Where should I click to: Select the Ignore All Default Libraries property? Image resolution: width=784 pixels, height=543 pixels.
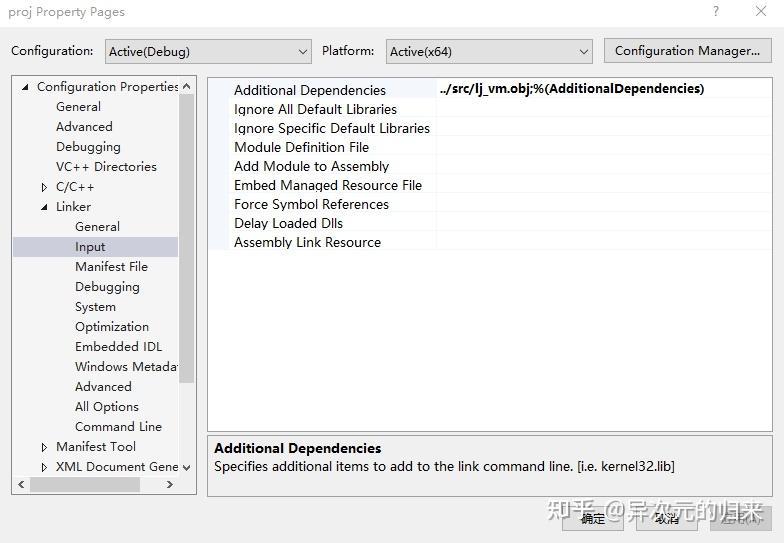315,109
